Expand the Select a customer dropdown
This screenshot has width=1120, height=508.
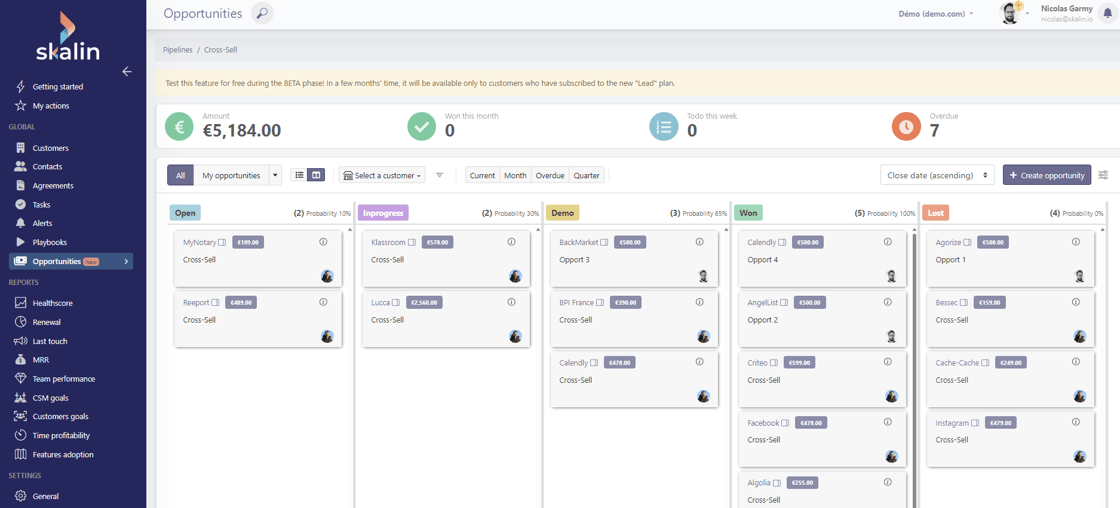pyautogui.click(x=382, y=175)
